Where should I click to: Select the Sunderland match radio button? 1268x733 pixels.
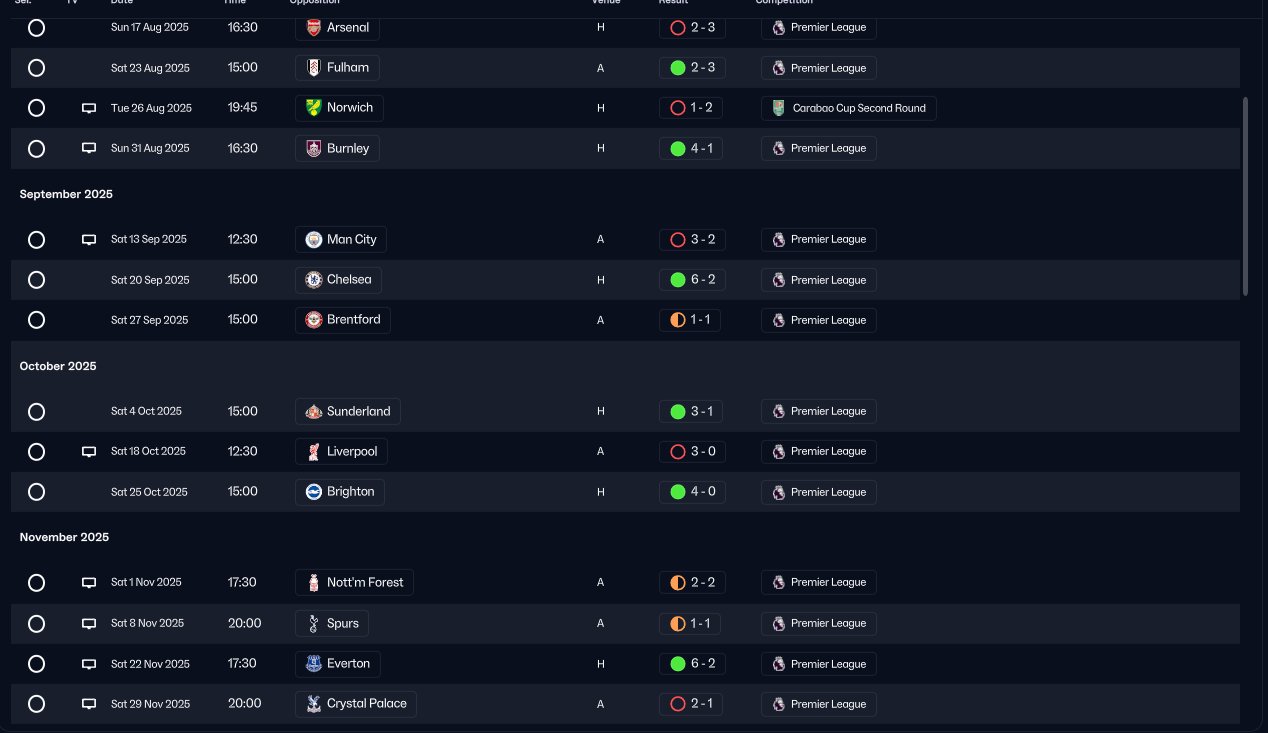click(x=36, y=411)
